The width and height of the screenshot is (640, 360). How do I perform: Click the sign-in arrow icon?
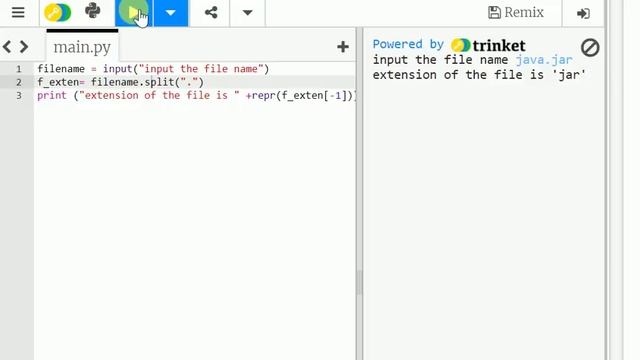point(583,13)
